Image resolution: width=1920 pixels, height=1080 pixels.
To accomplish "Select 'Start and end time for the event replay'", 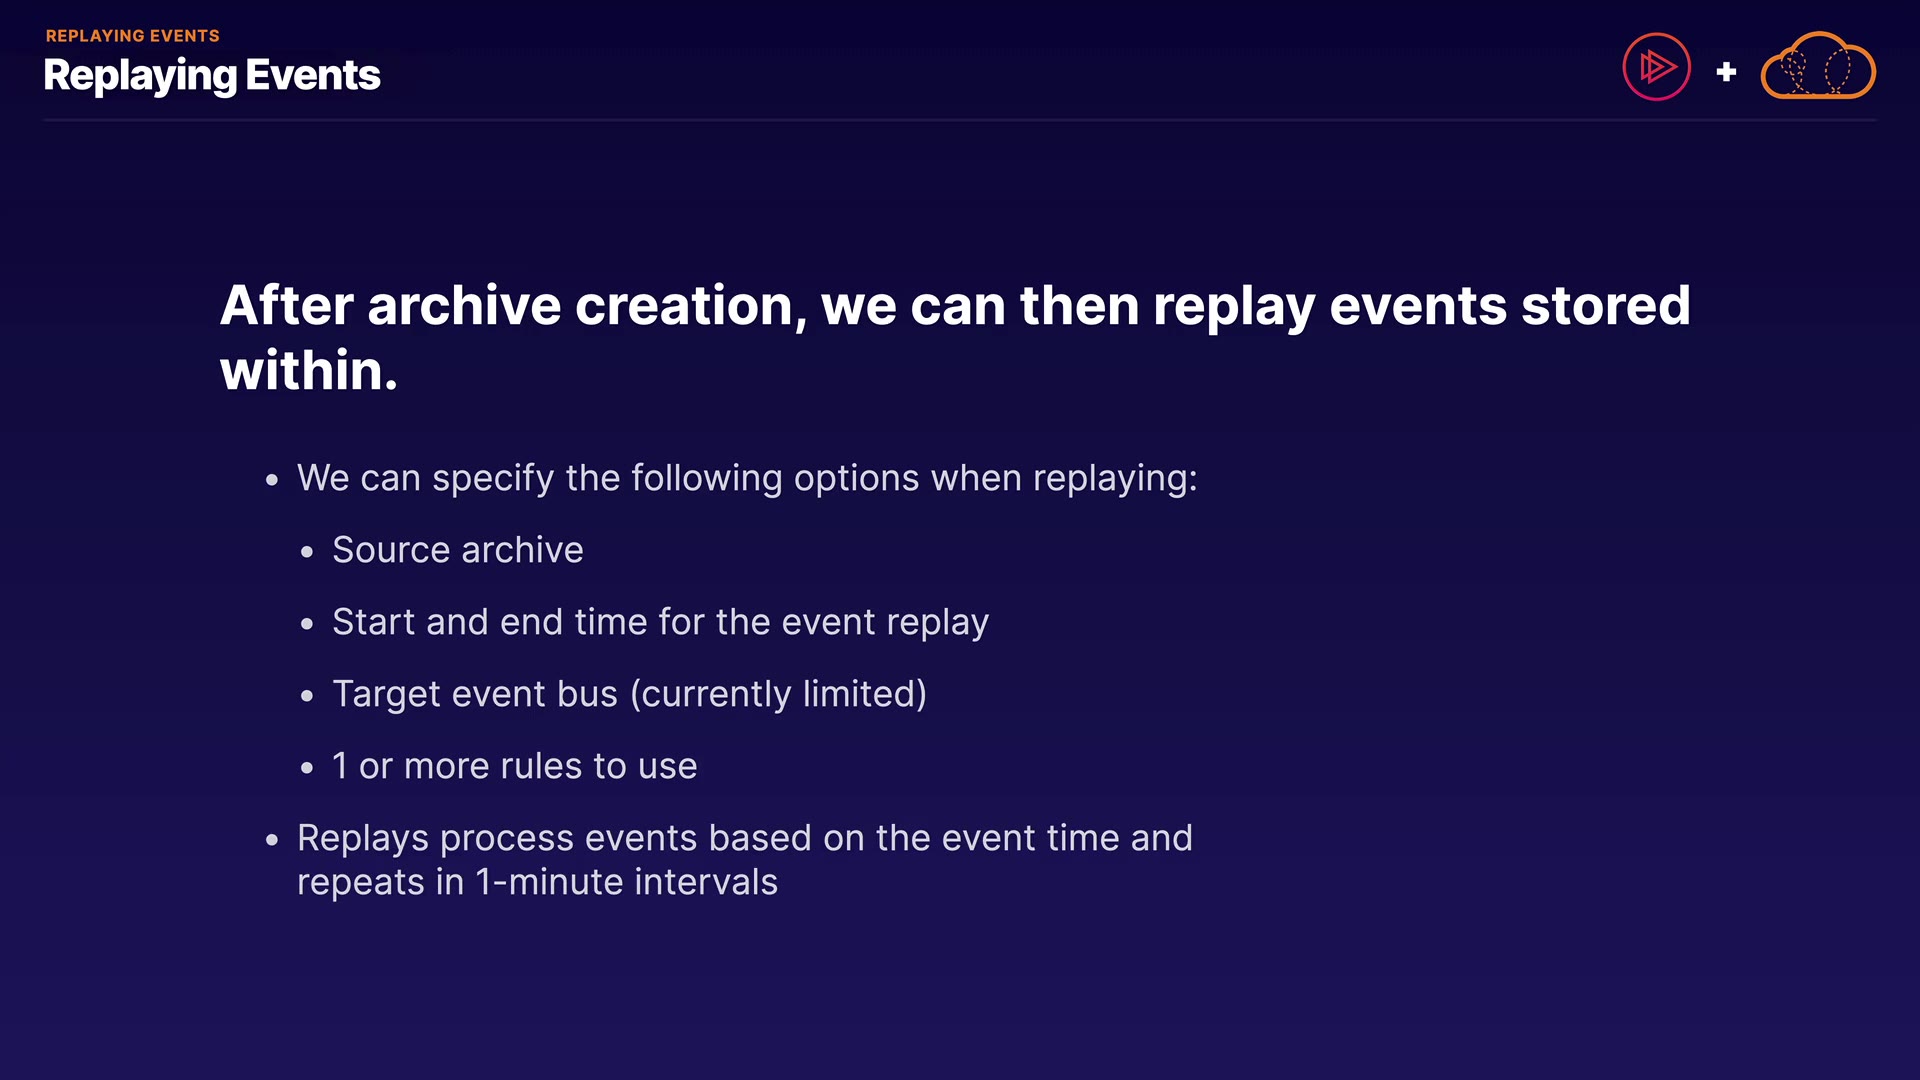I will click(660, 622).
